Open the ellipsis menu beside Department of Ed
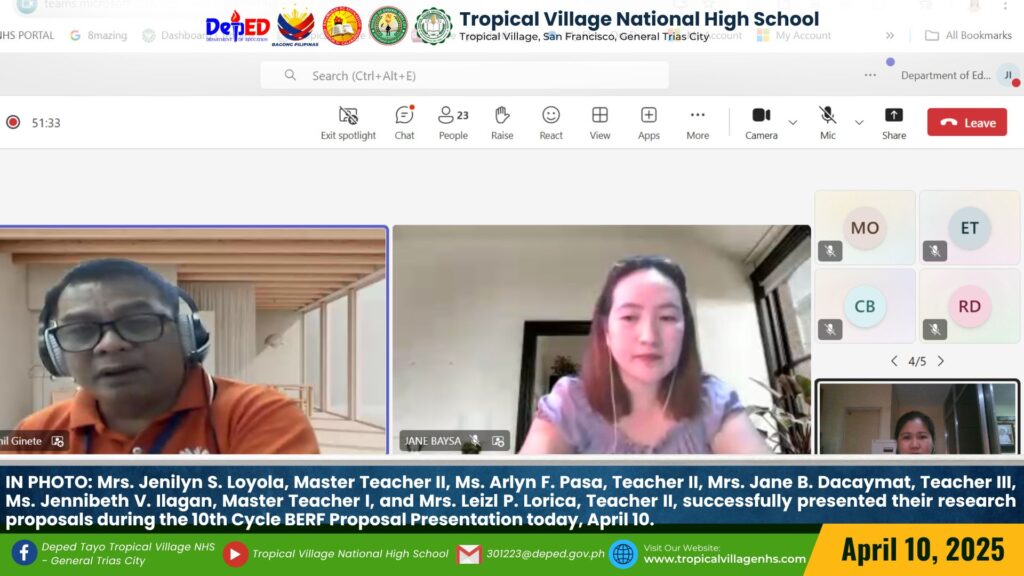Image resolution: width=1024 pixels, height=576 pixels. click(x=870, y=75)
